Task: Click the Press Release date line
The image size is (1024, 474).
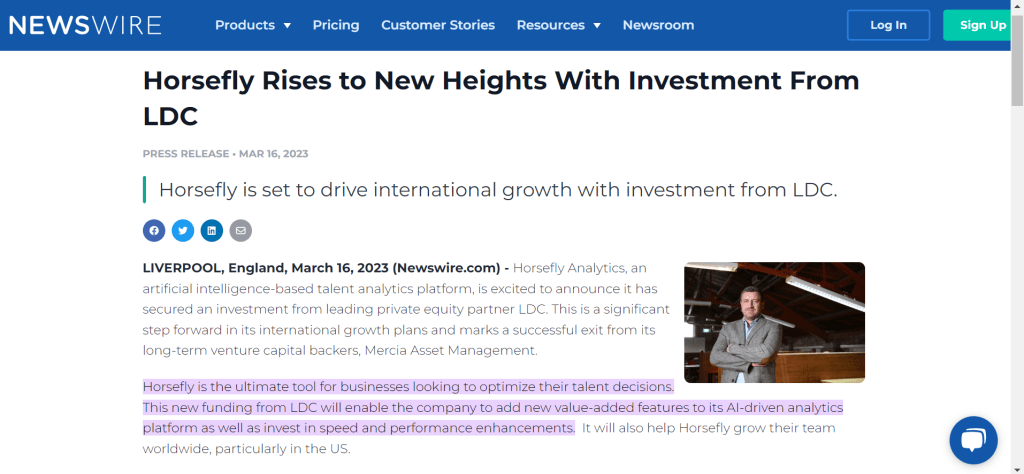Action: coord(225,154)
